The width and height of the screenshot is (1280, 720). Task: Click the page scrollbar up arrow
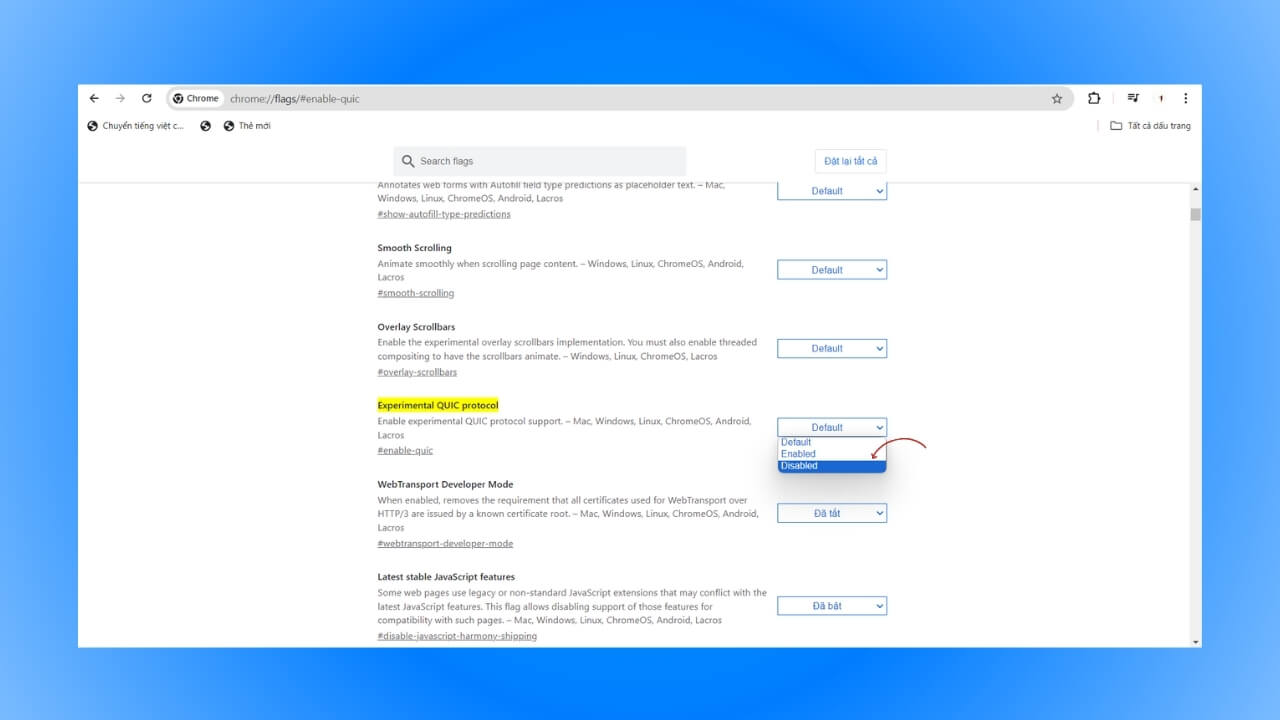pos(1195,190)
